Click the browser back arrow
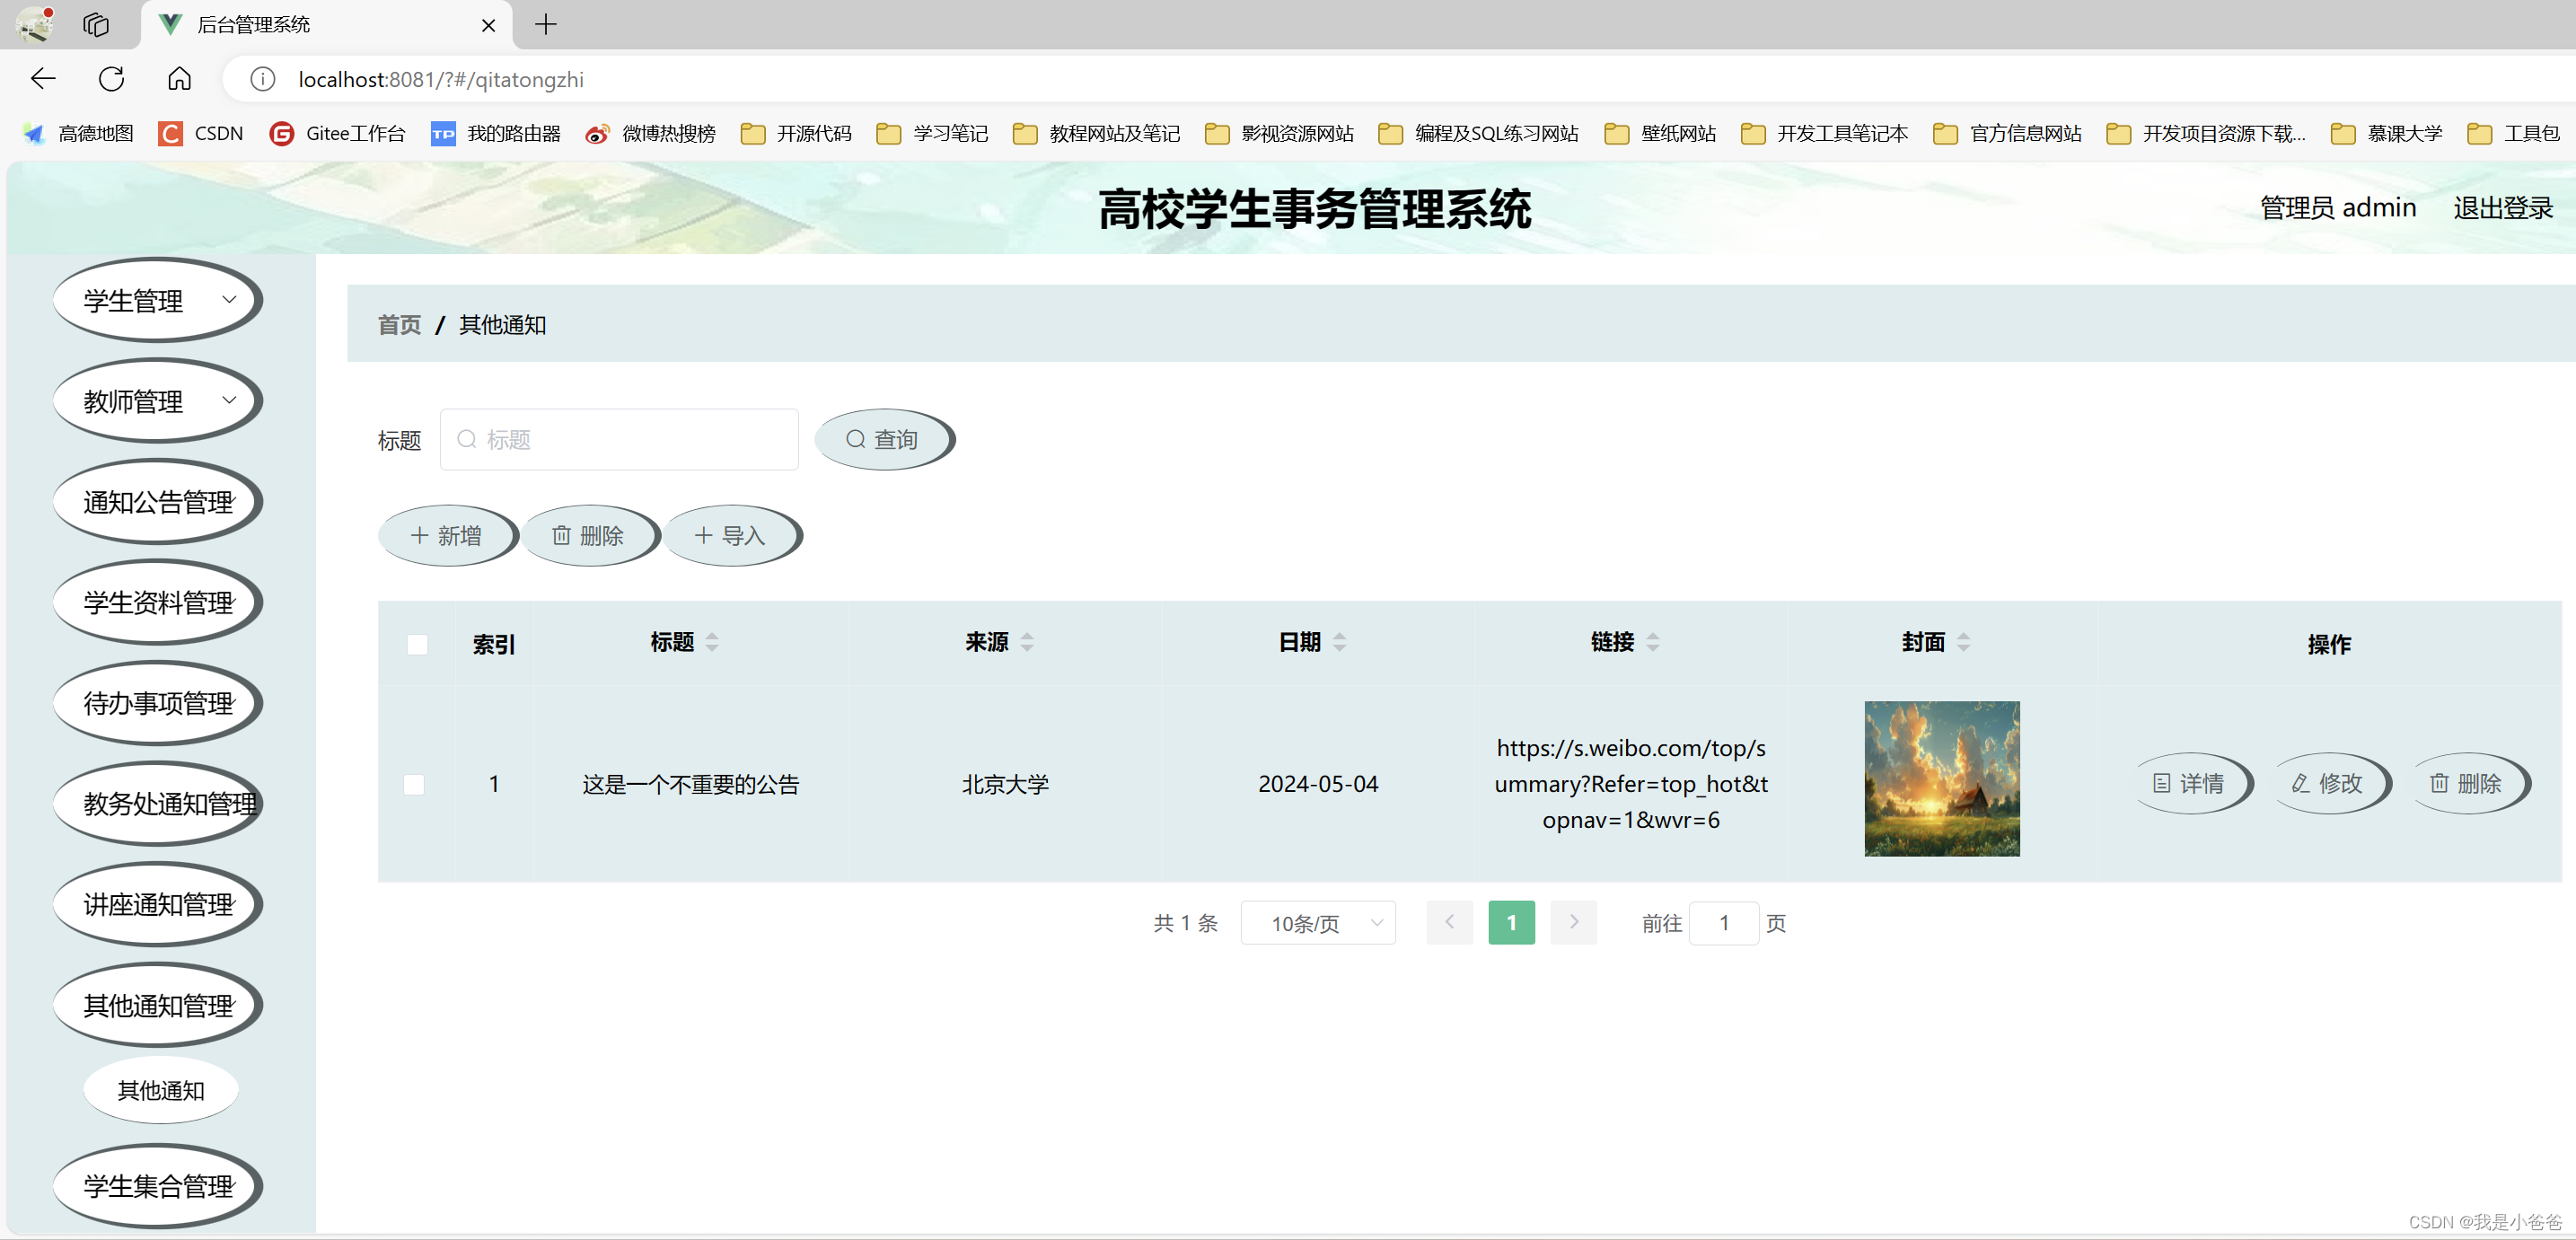This screenshot has width=2576, height=1240. tap(42, 79)
